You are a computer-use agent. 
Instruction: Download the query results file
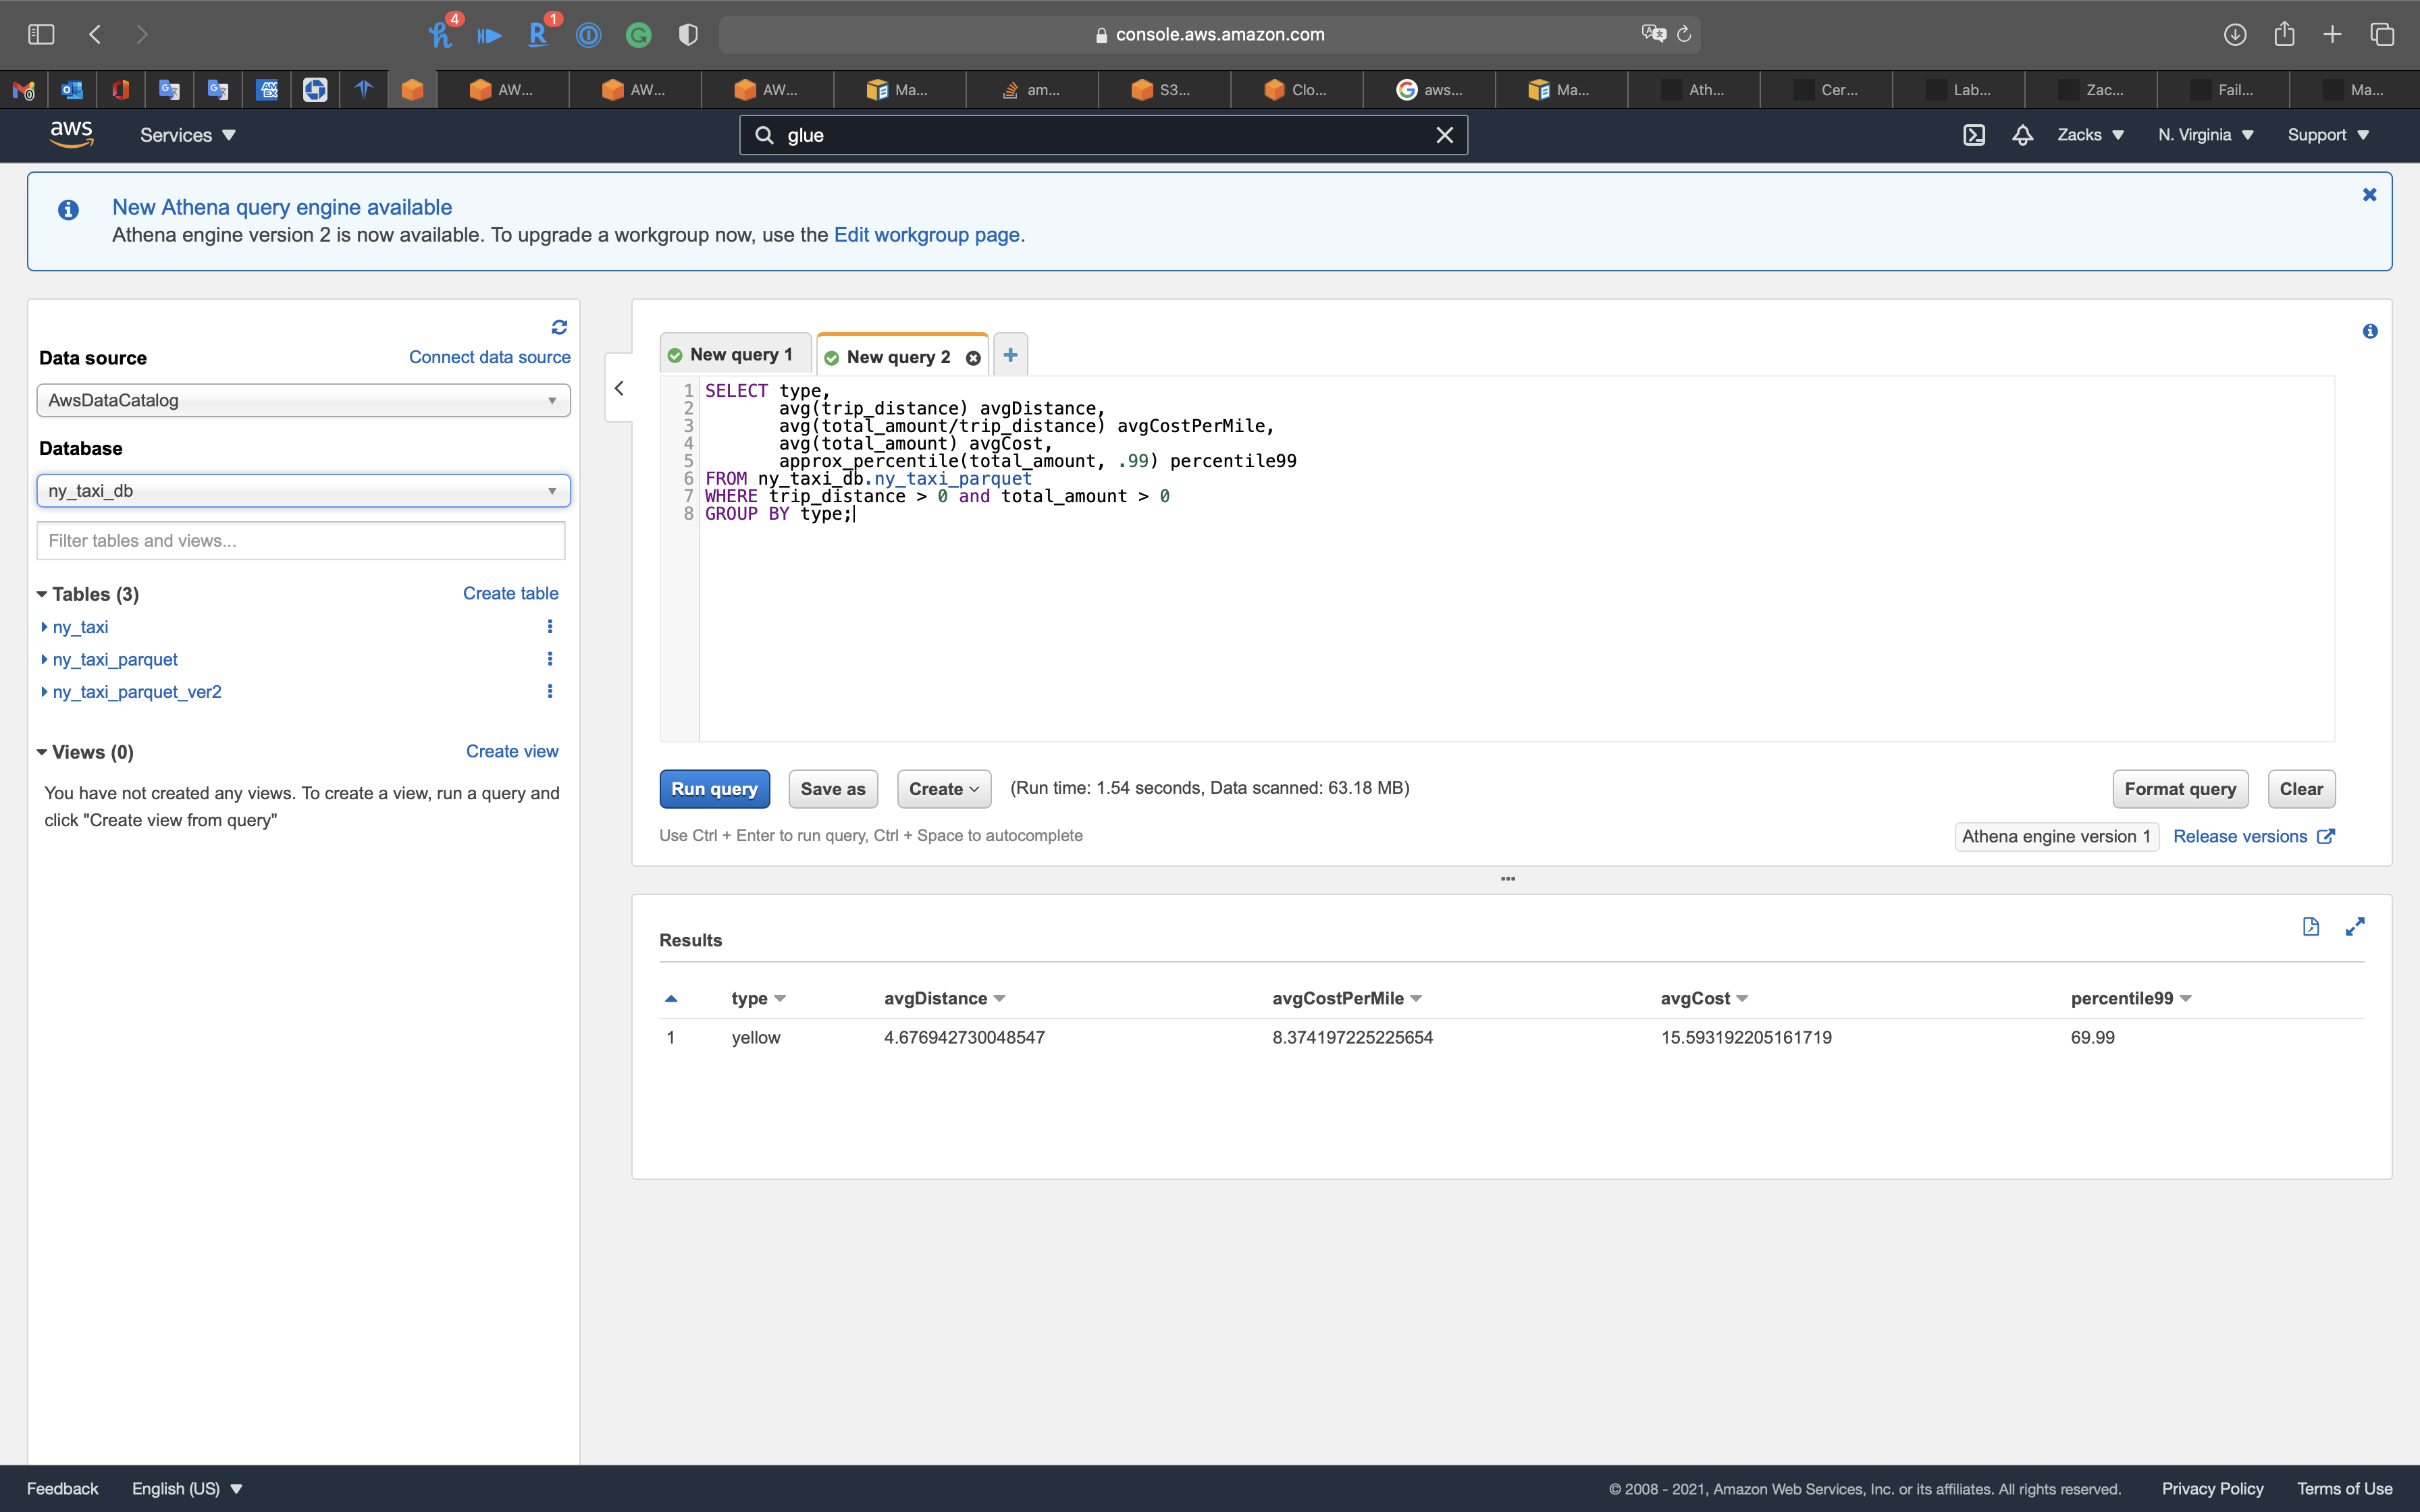coord(2310,926)
